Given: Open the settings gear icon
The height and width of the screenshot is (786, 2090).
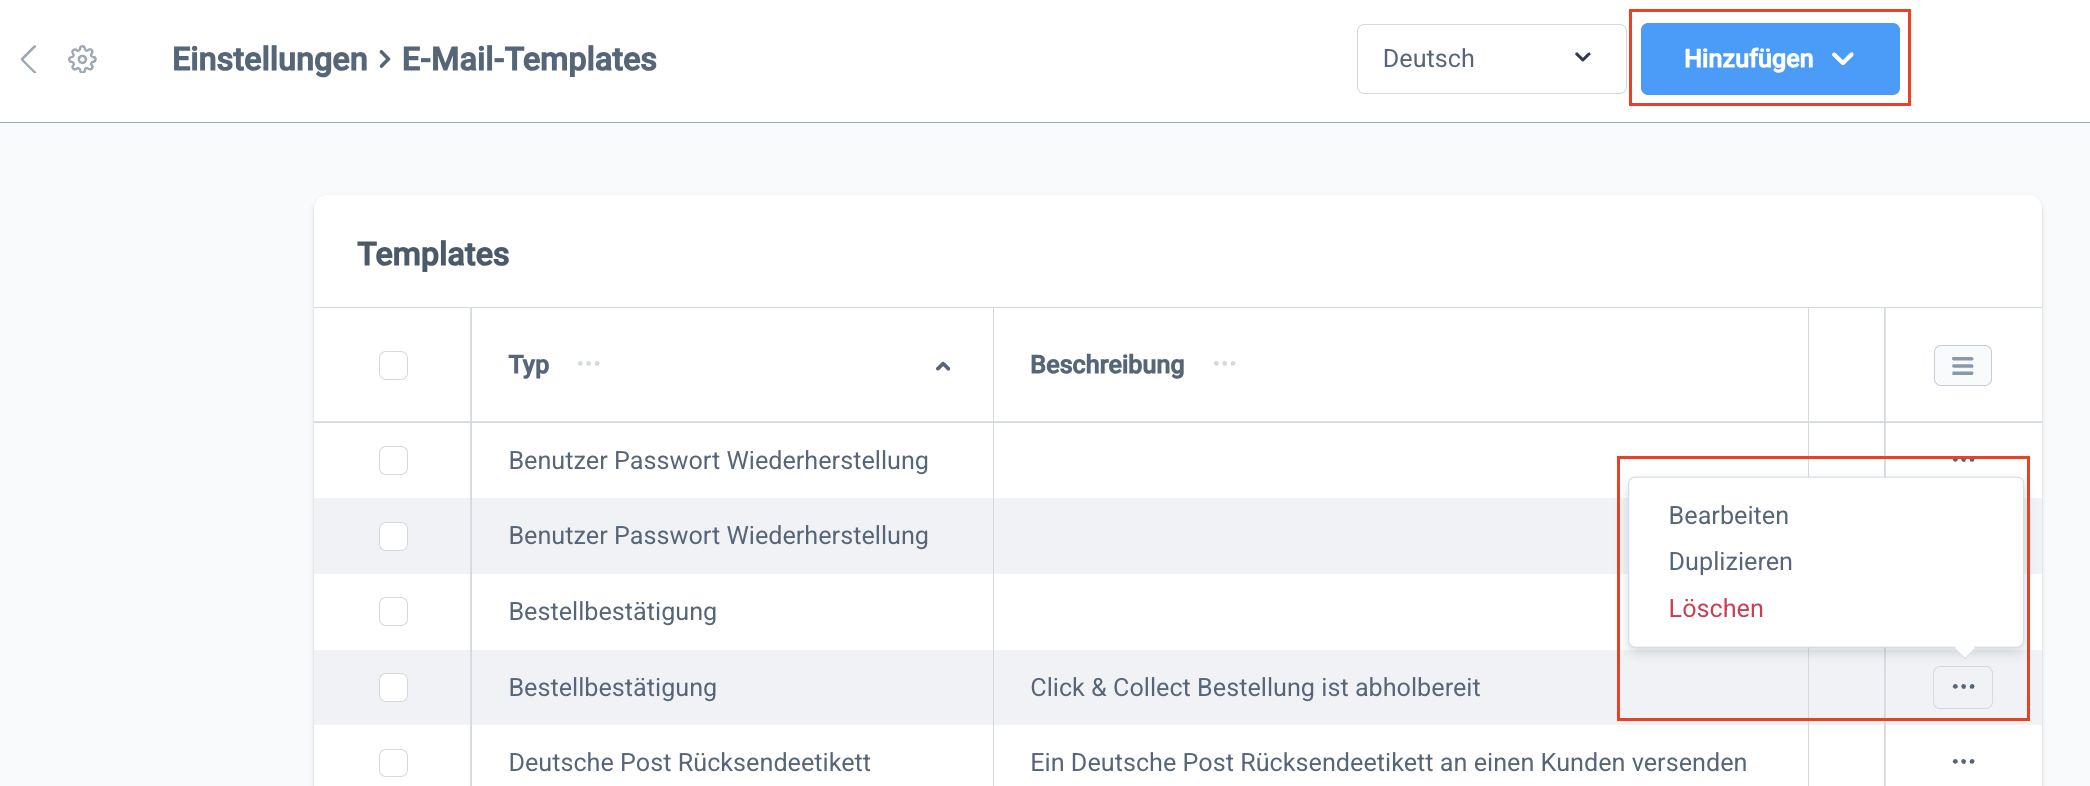Looking at the screenshot, I should 82,59.
